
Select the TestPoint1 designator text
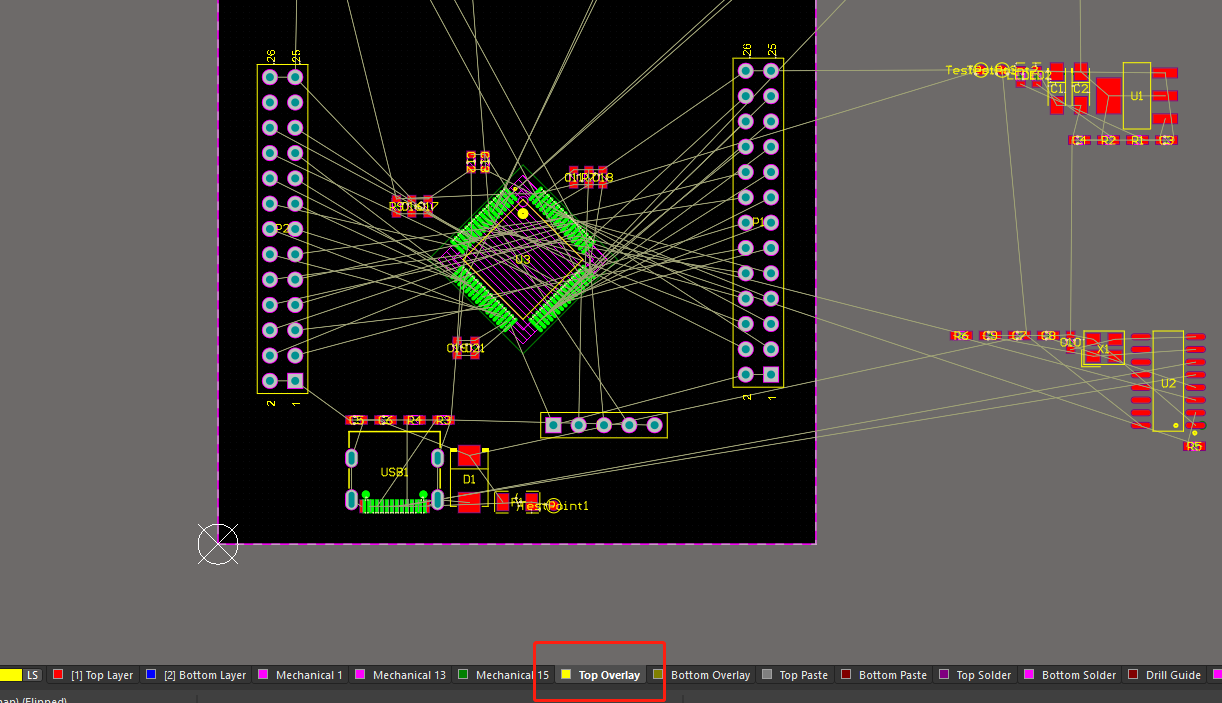pos(549,506)
